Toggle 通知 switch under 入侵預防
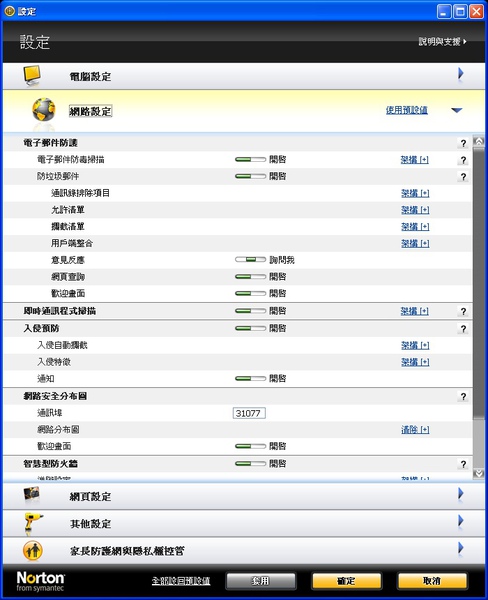Viewport: 488px width, 600px height. [x=250, y=378]
